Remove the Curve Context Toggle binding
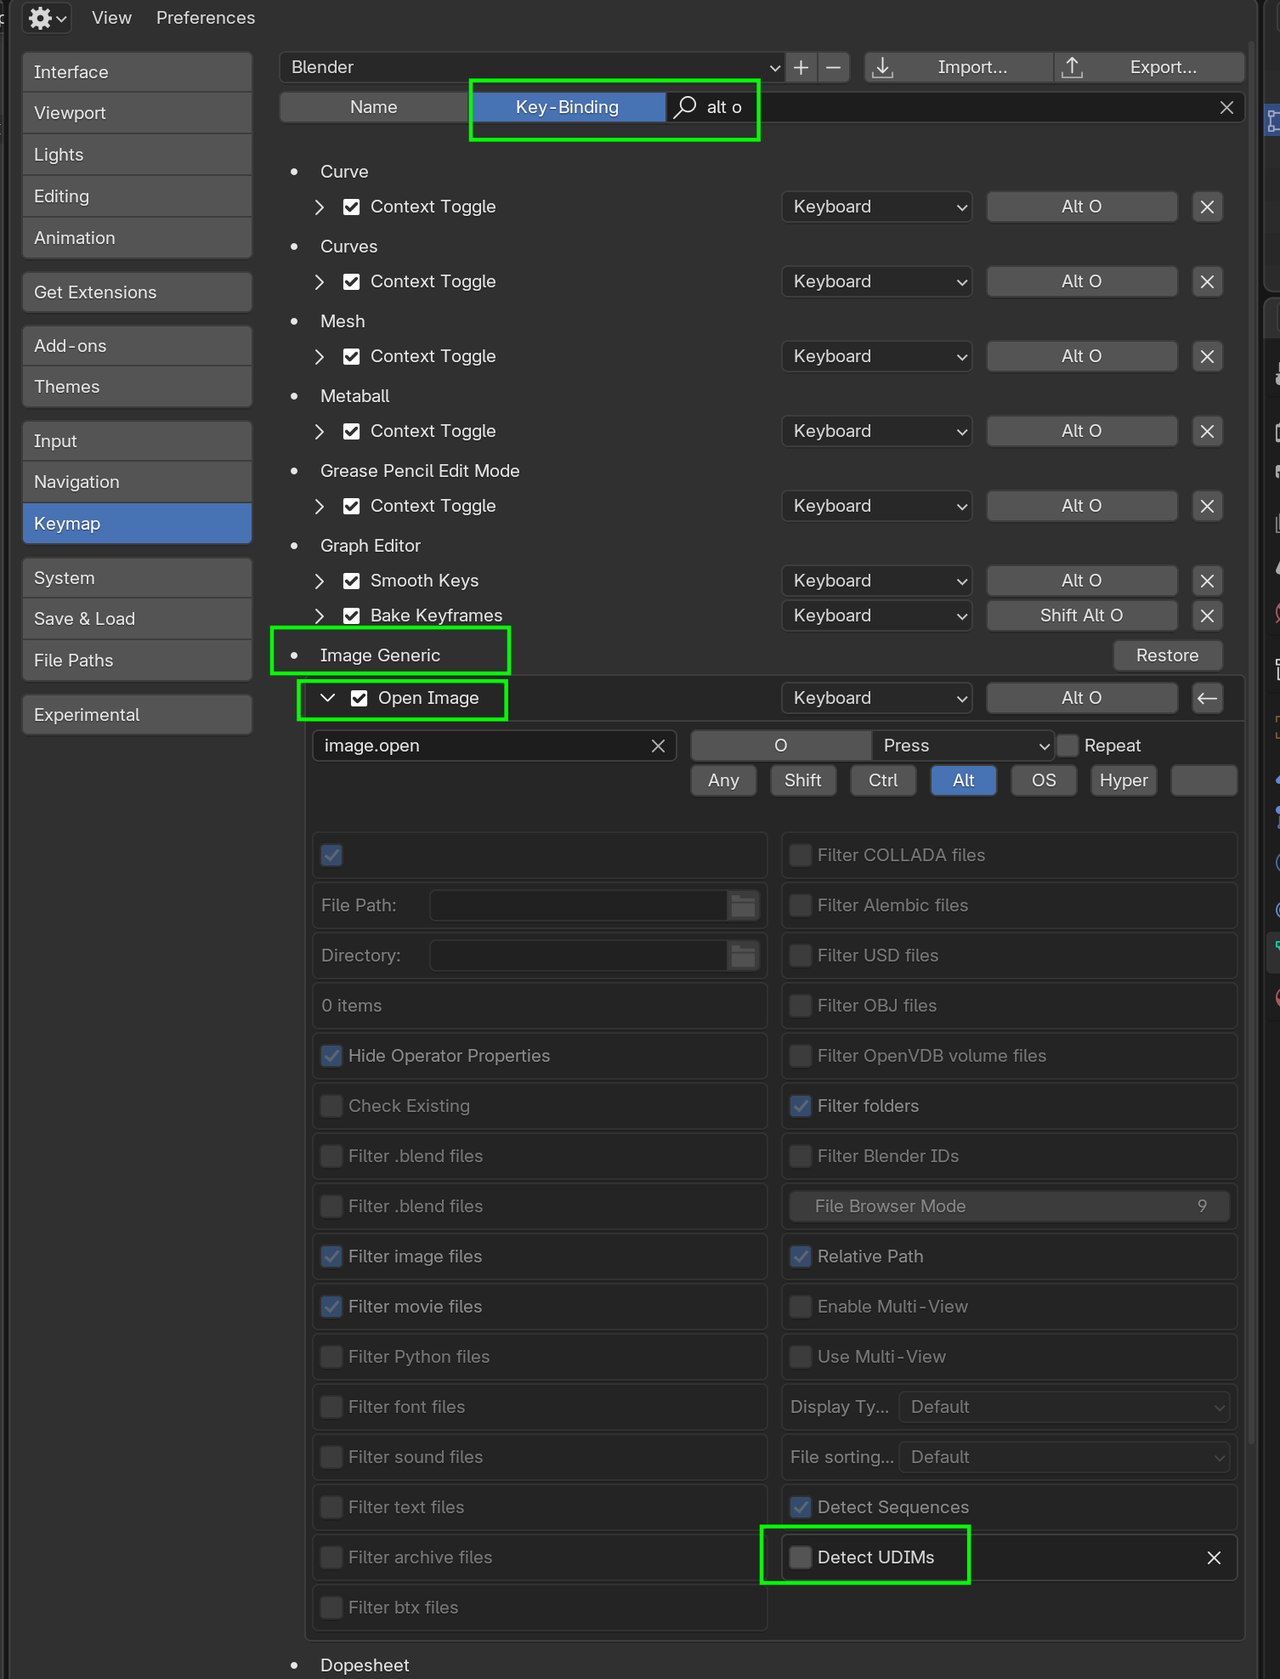Screen dimensions: 1280x1679 coord(1207,207)
